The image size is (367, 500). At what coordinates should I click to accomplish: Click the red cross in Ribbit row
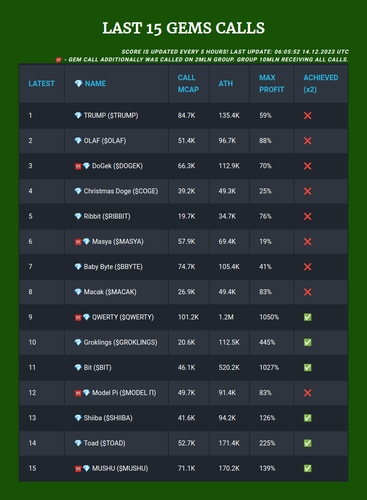click(307, 216)
